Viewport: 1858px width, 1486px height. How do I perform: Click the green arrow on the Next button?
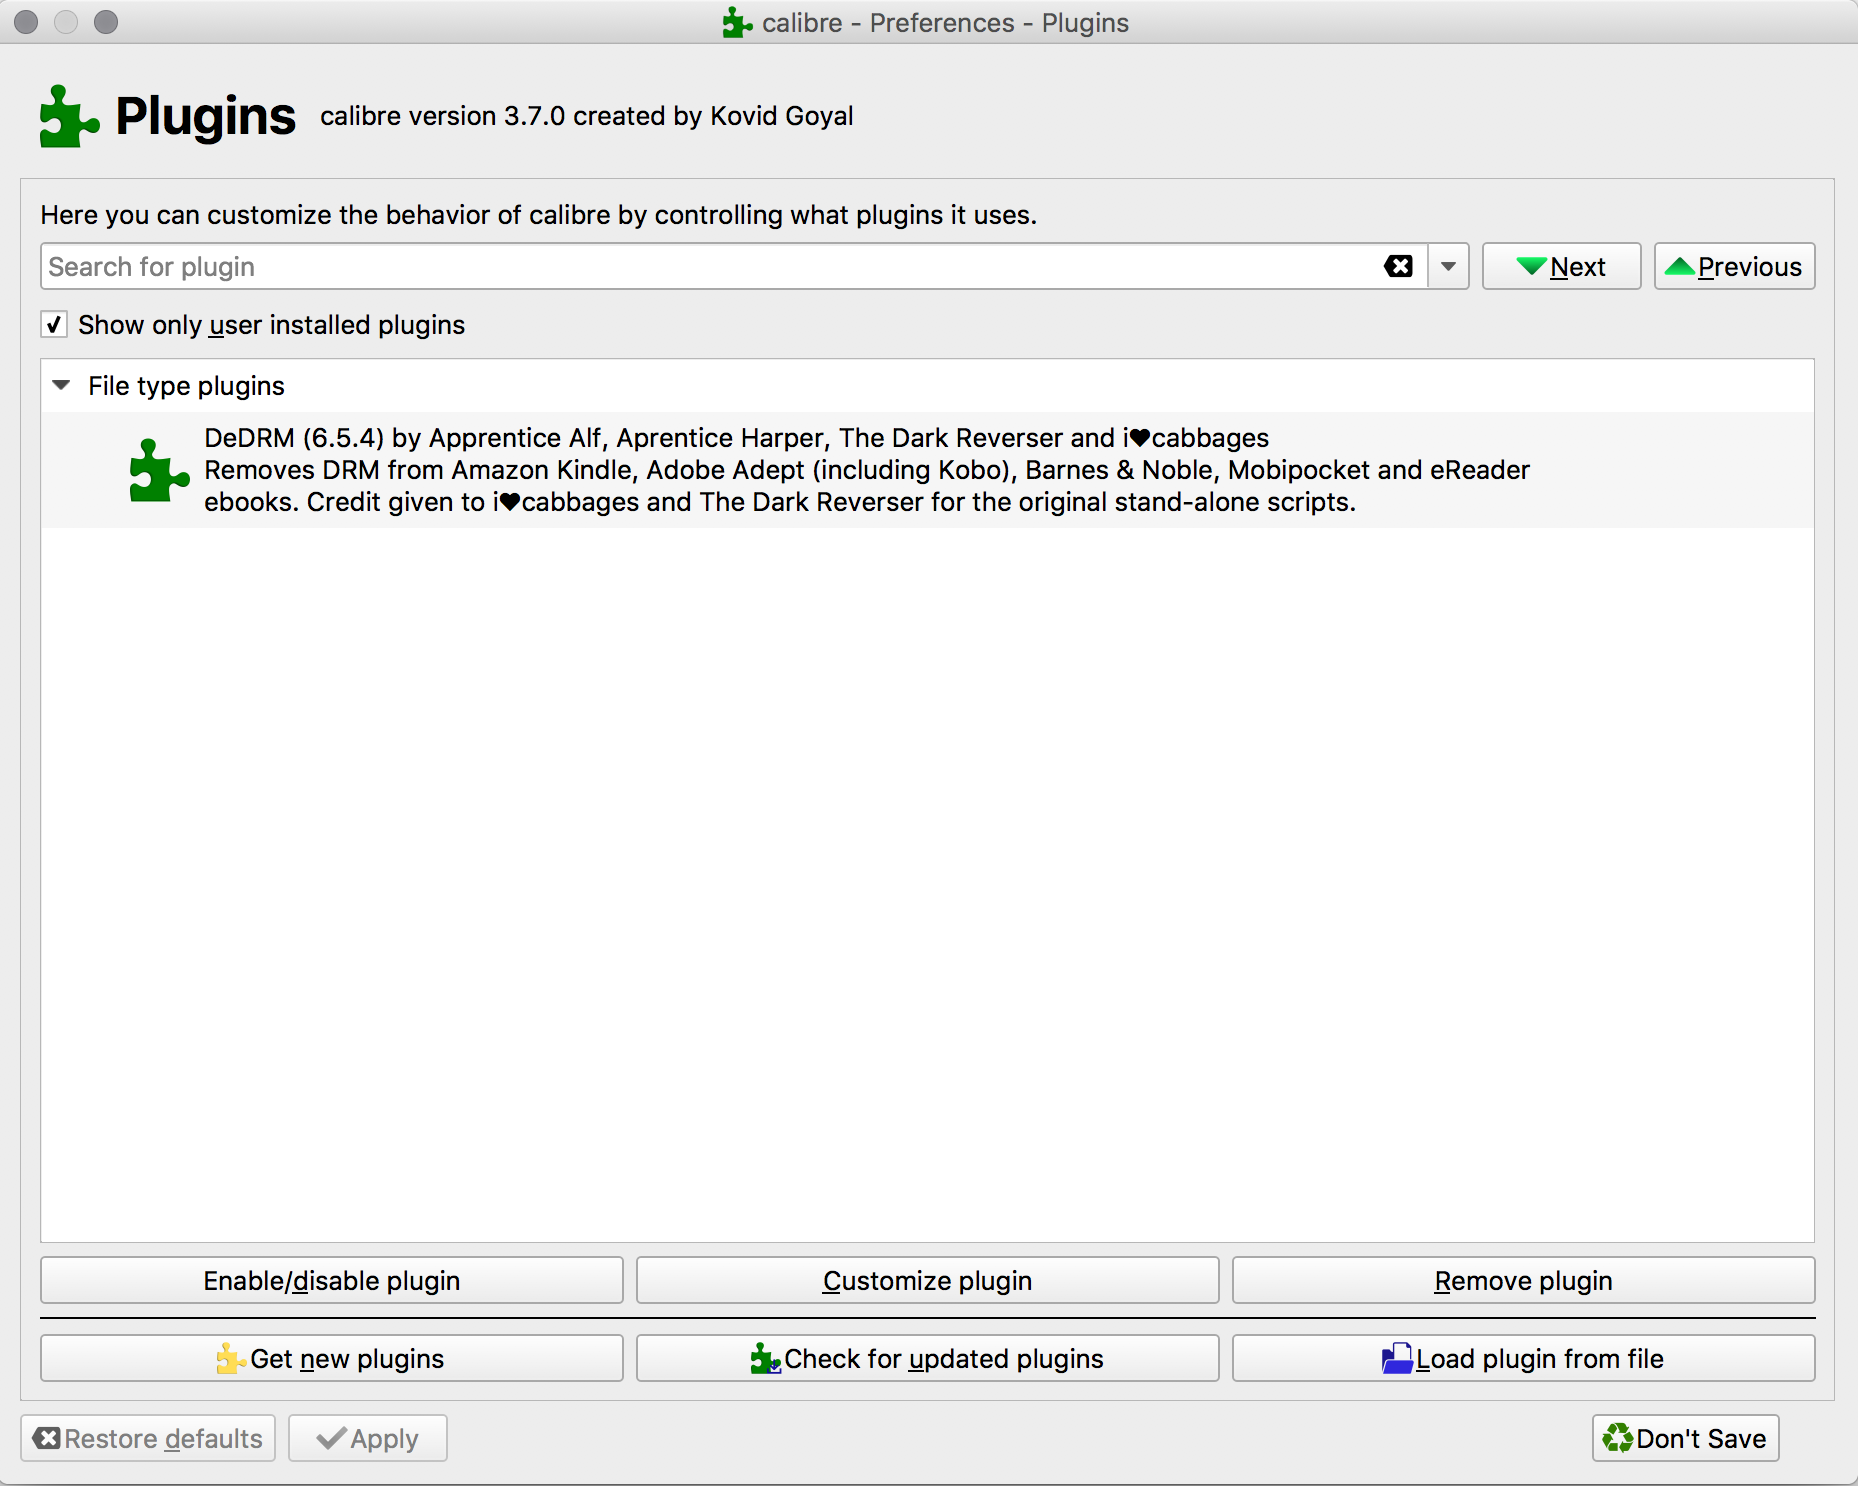[1531, 266]
